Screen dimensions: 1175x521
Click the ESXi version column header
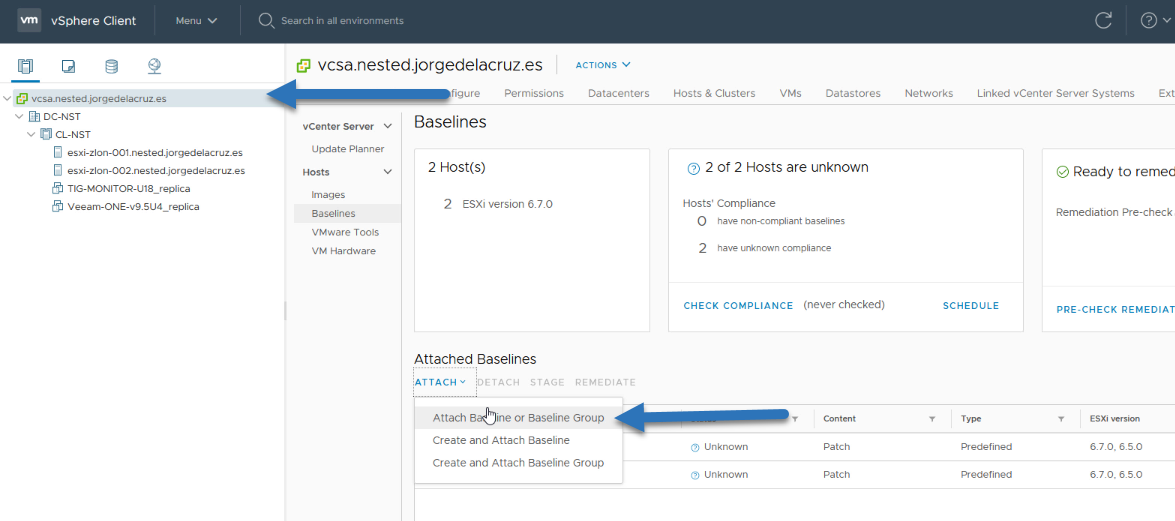pos(1114,419)
